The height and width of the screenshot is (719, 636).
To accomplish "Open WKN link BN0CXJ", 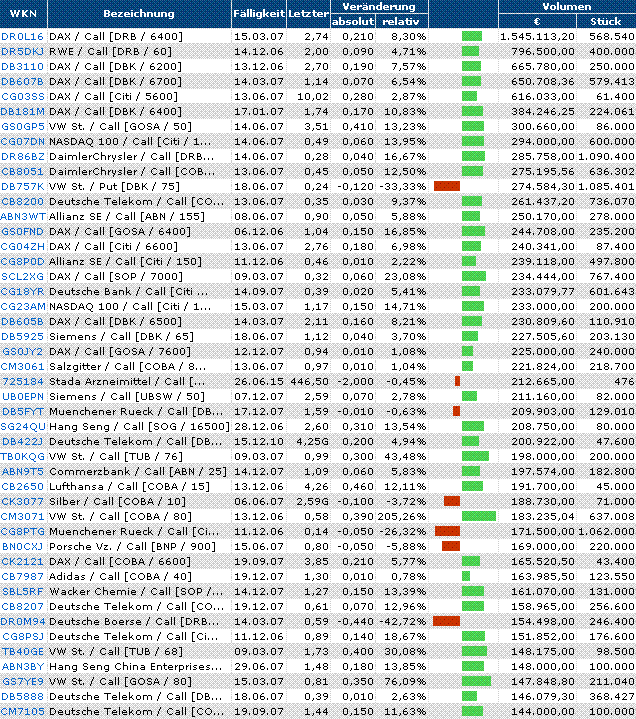I will click(x=22, y=547).
